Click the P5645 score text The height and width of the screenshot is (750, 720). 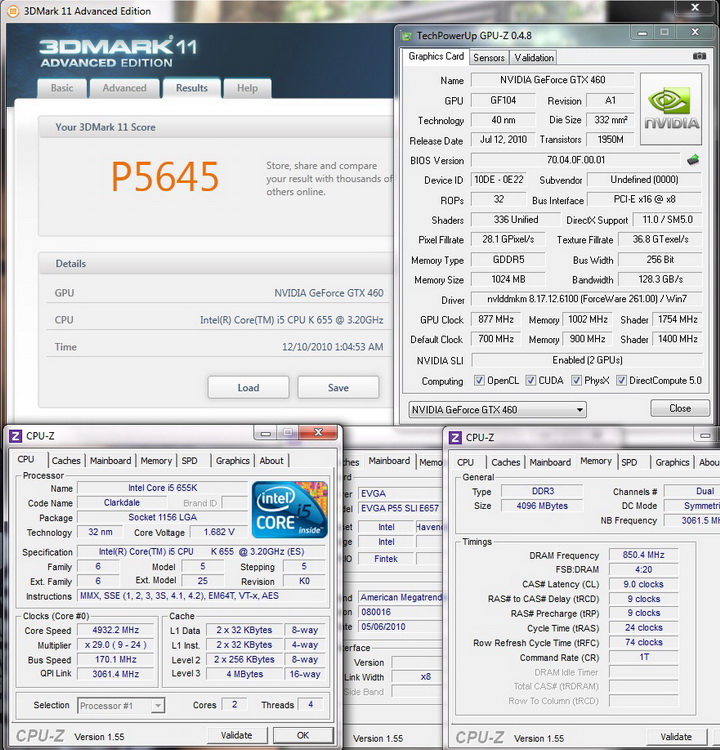[x=165, y=176]
